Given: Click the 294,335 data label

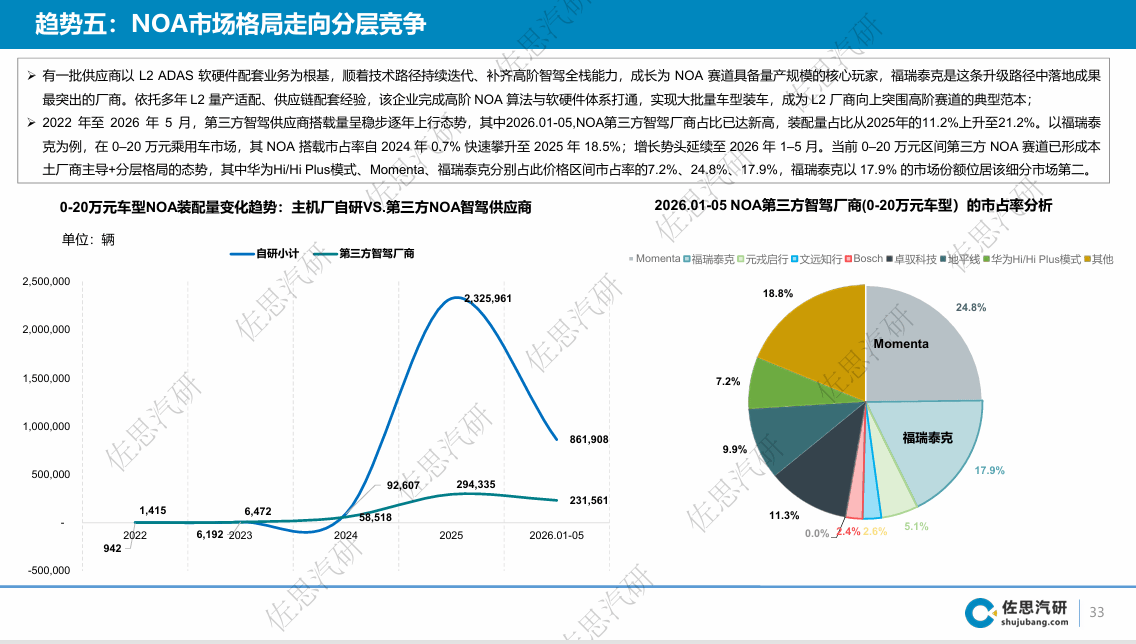Looking at the screenshot, I should tap(475, 485).
